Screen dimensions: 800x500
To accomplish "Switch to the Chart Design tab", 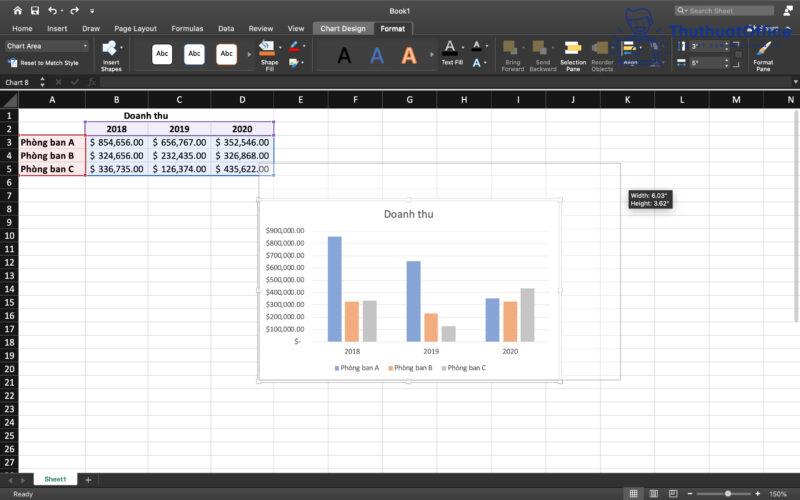I will click(x=343, y=29).
